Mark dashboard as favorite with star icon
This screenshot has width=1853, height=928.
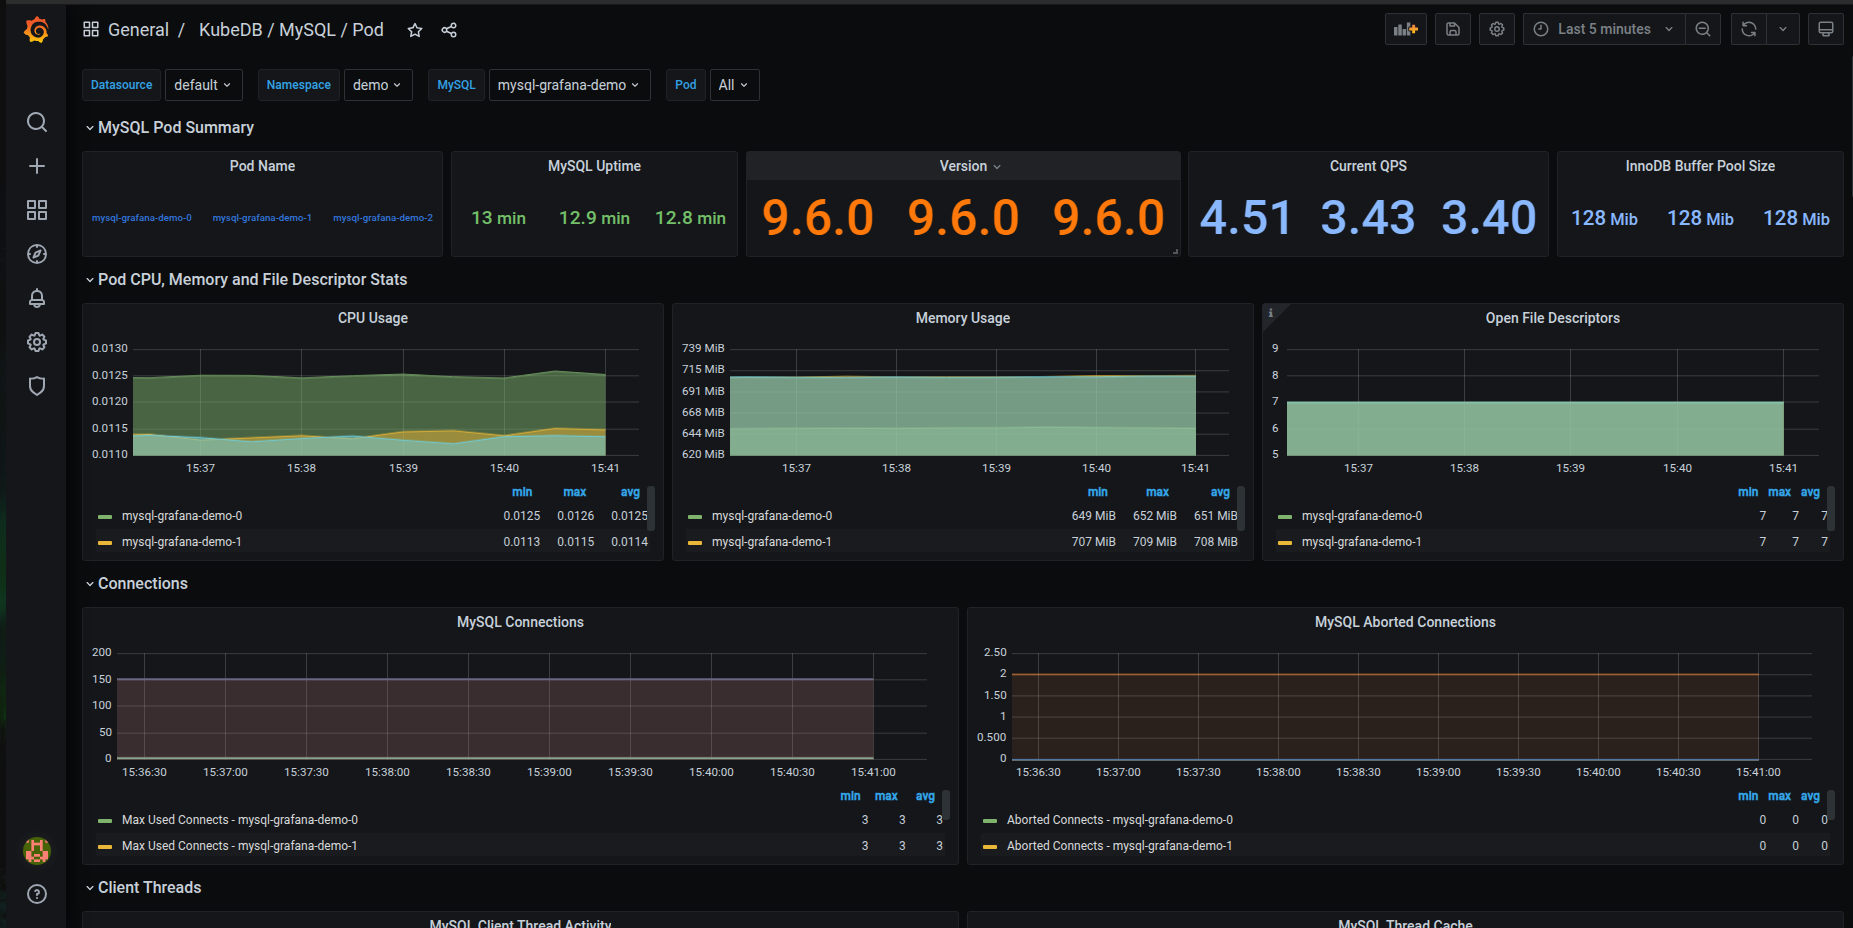click(415, 30)
